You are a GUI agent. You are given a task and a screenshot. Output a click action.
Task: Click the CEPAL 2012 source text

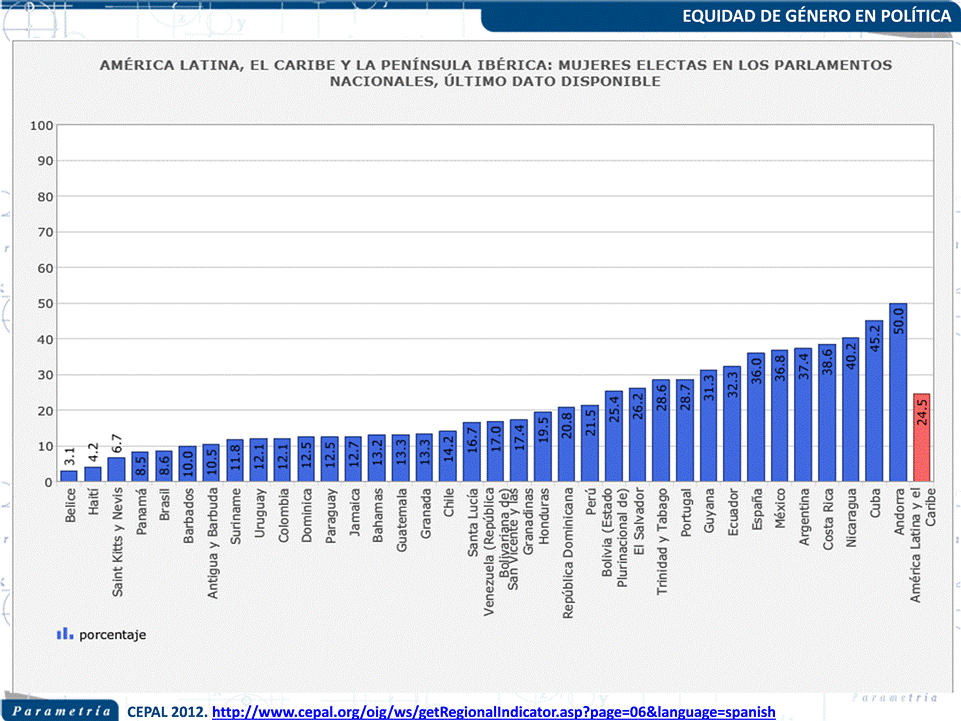tap(167, 711)
